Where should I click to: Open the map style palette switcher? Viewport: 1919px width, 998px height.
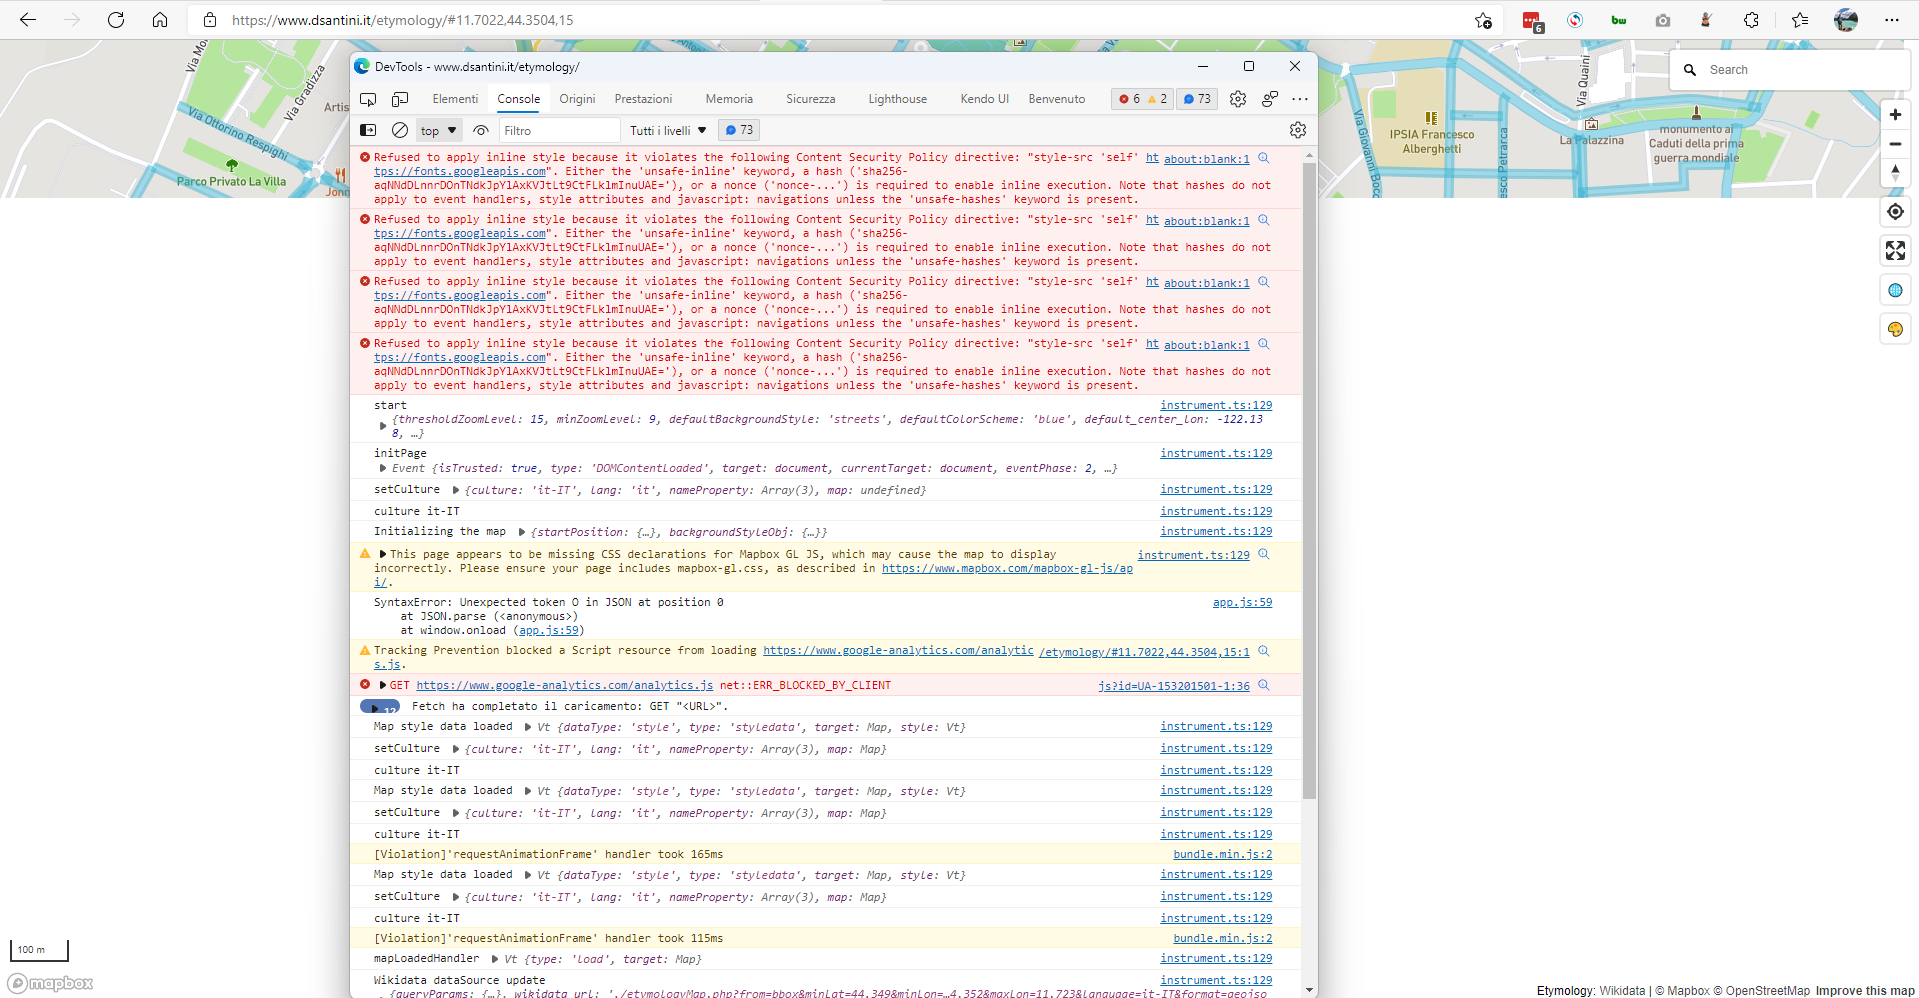point(1894,328)
